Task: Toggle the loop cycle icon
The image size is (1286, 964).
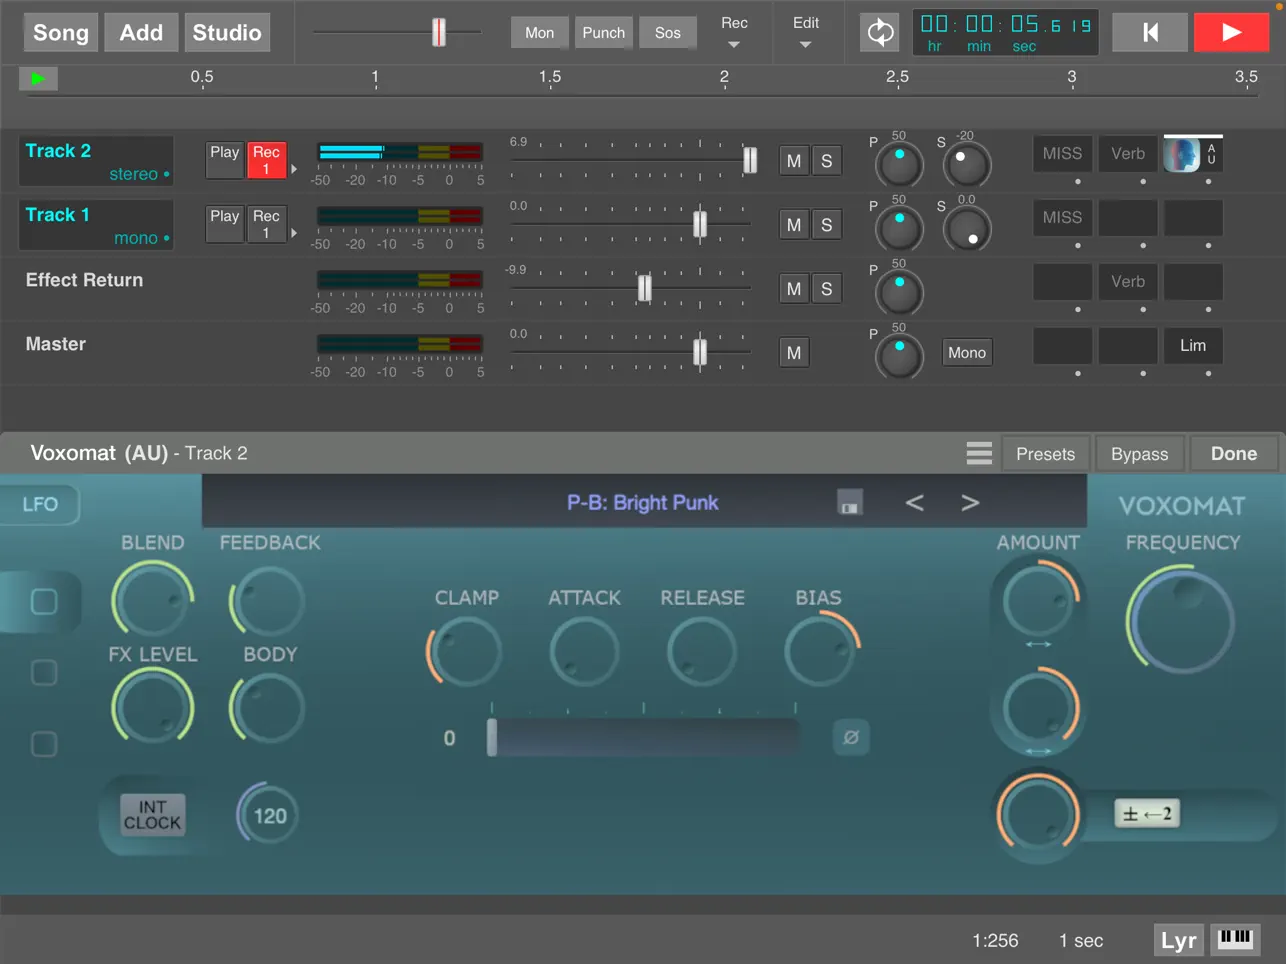Action: (880, 32)
